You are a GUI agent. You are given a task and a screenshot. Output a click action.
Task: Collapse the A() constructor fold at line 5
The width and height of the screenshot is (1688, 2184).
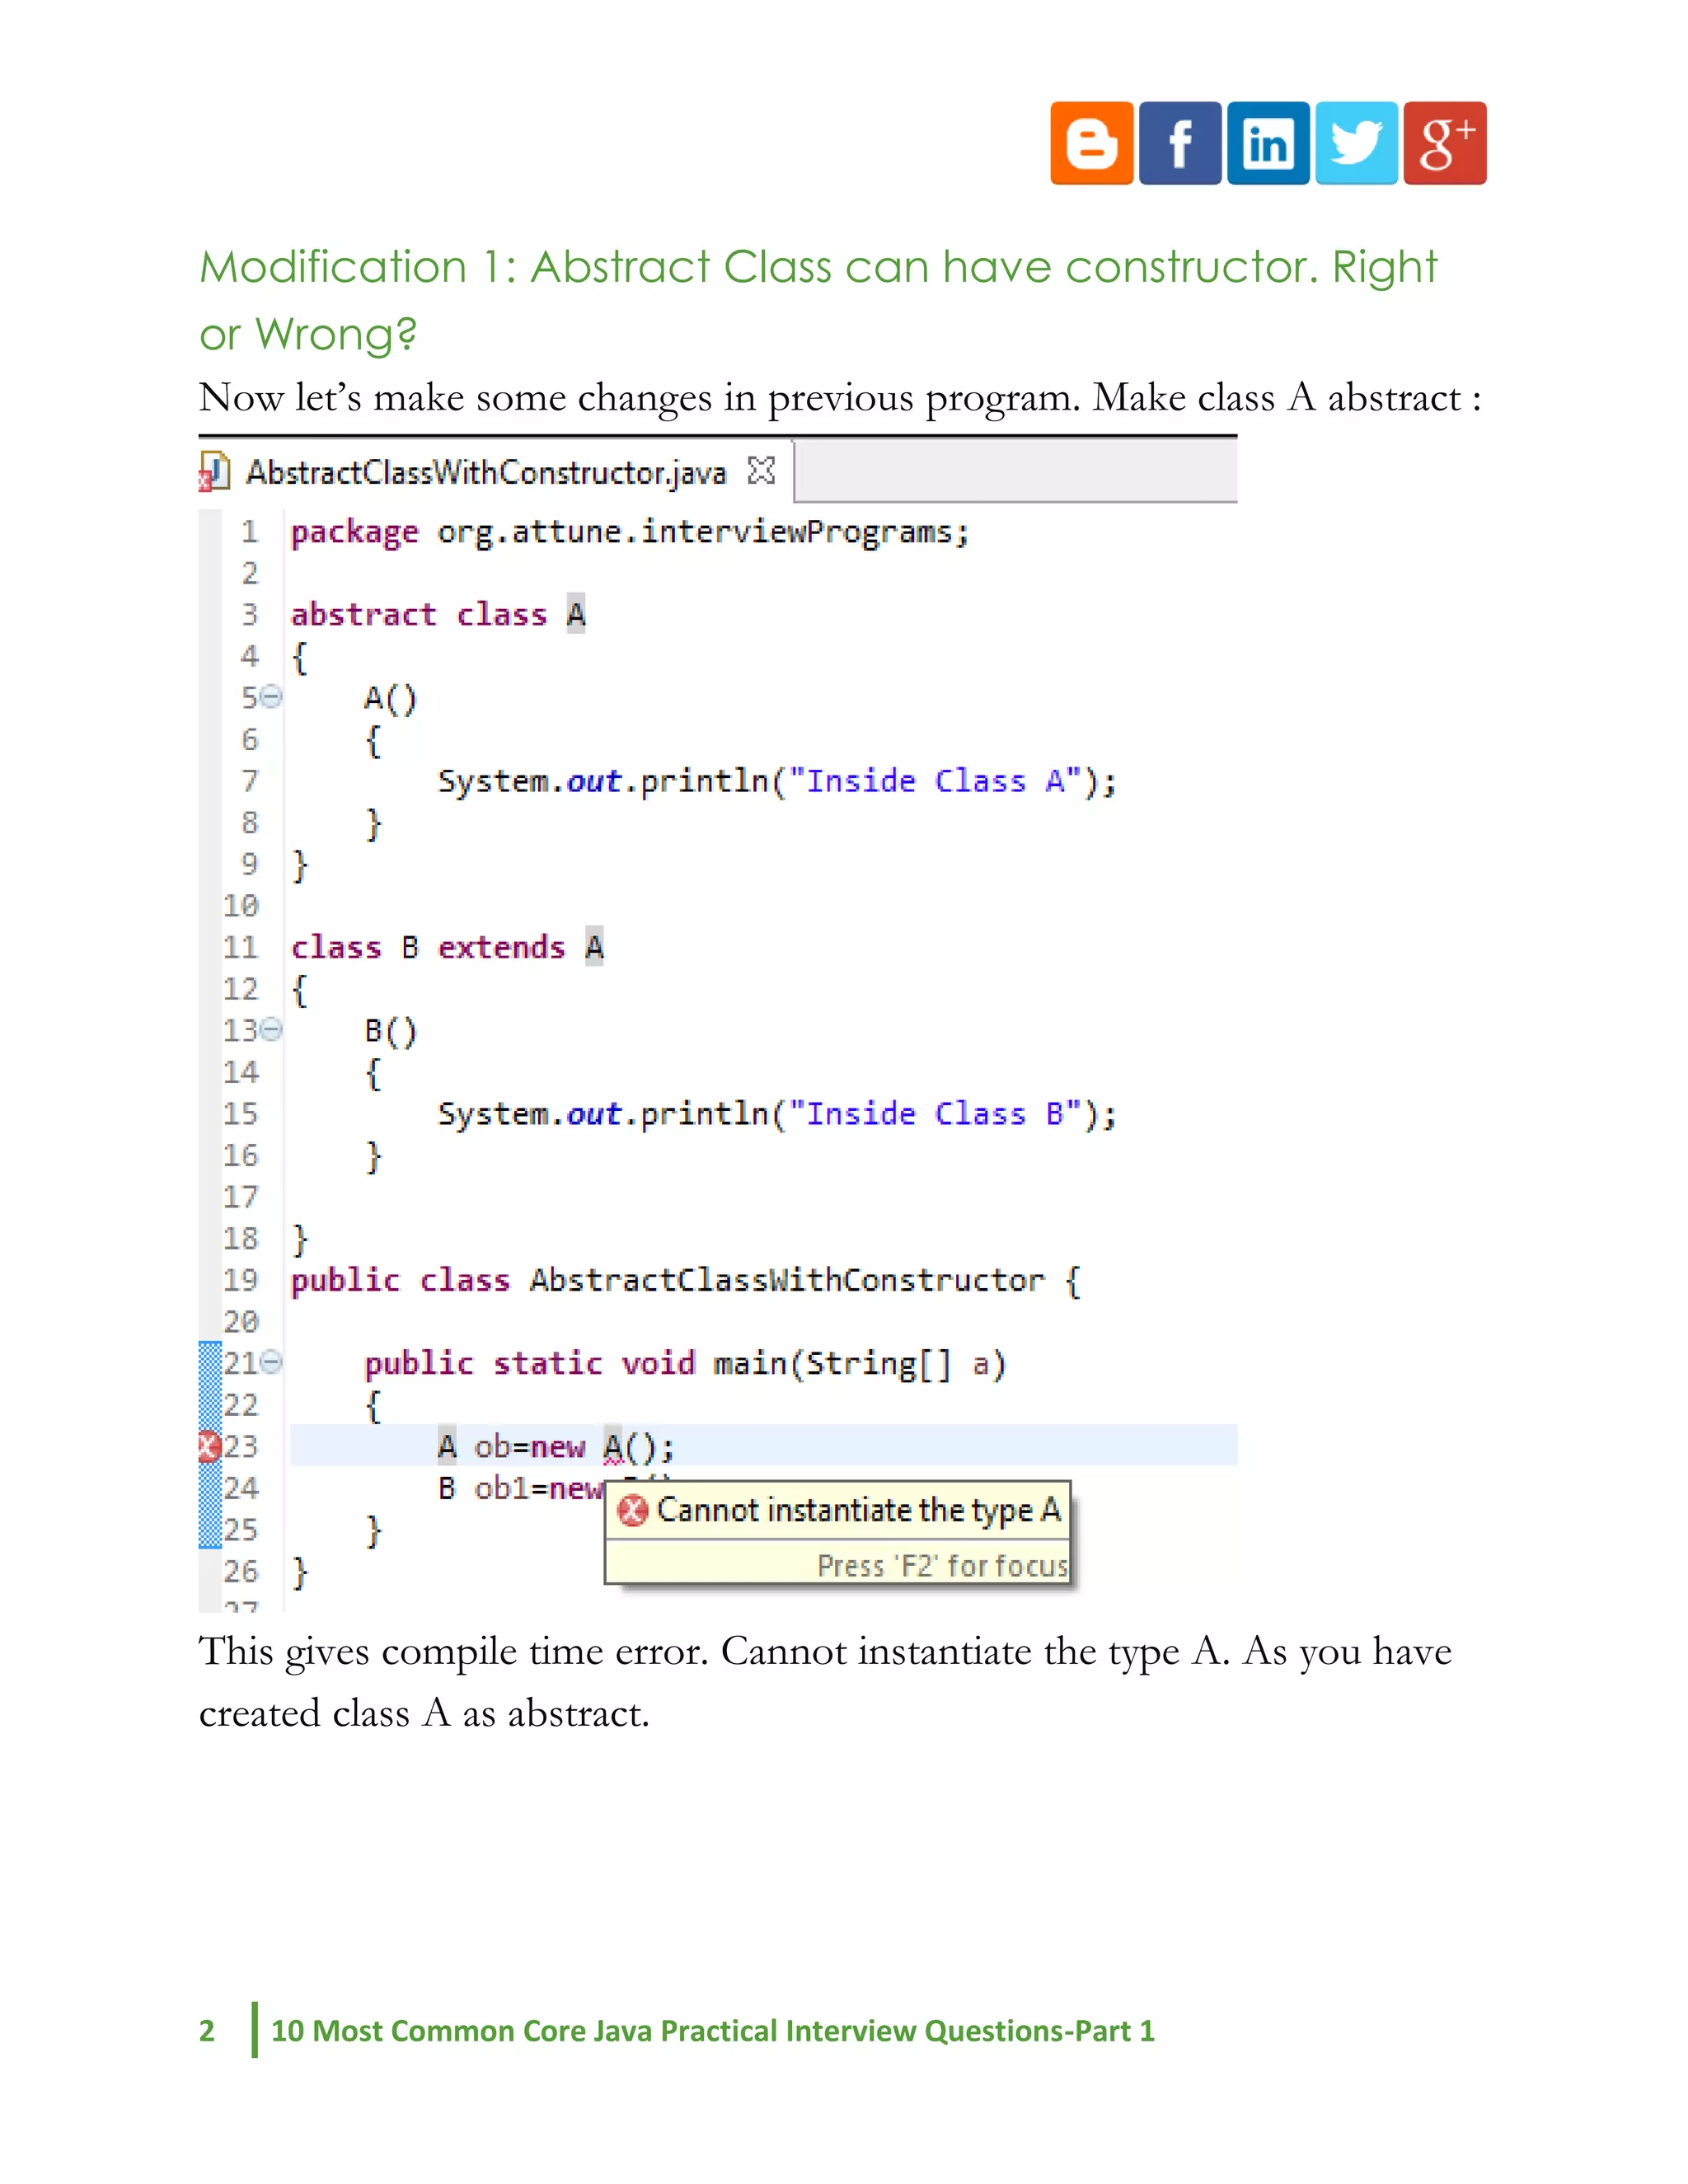point(272,696)
